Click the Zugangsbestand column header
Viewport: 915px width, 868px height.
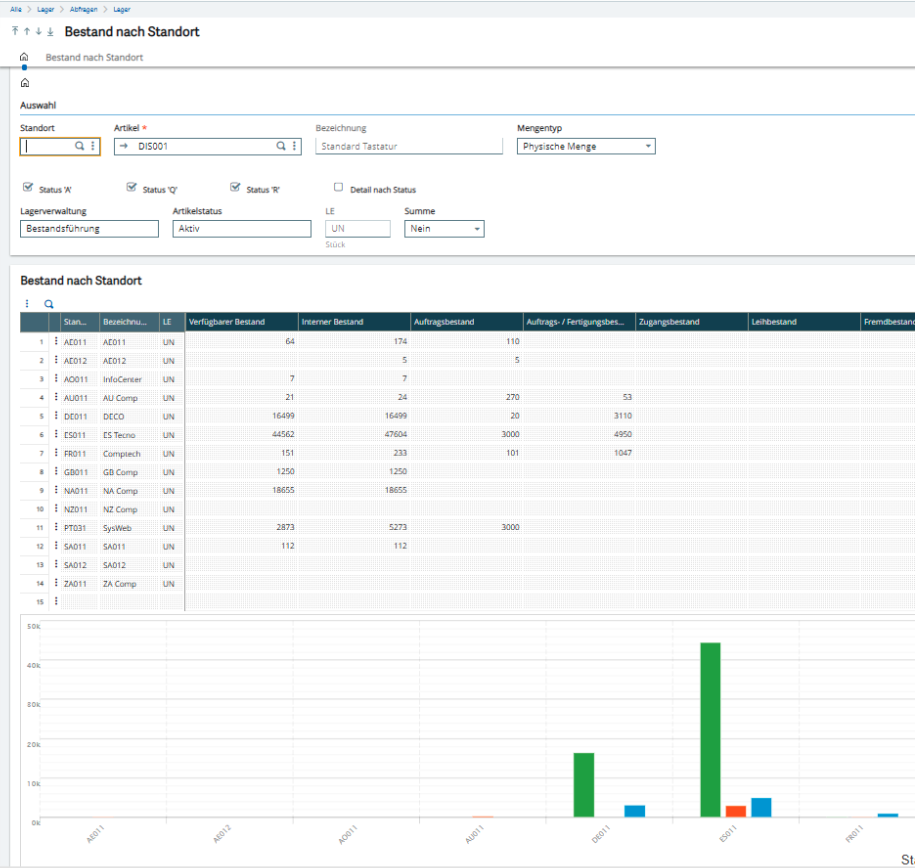click(692, 322)
